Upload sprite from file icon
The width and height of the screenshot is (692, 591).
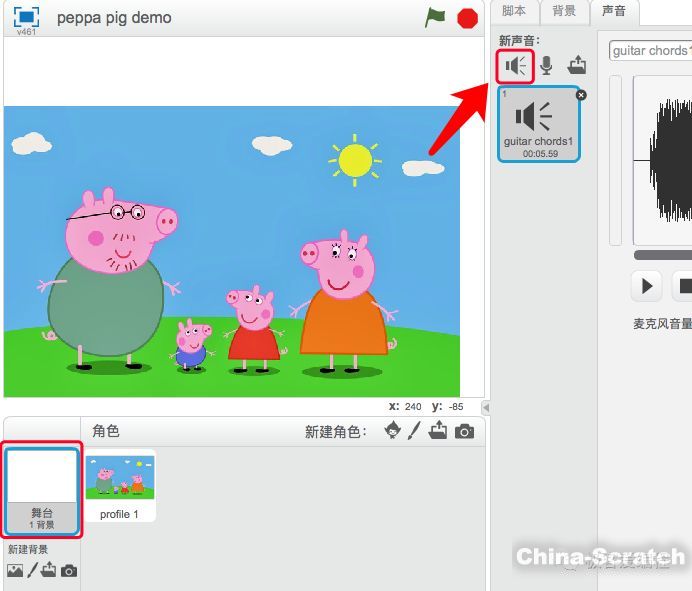tap(438, 431)
